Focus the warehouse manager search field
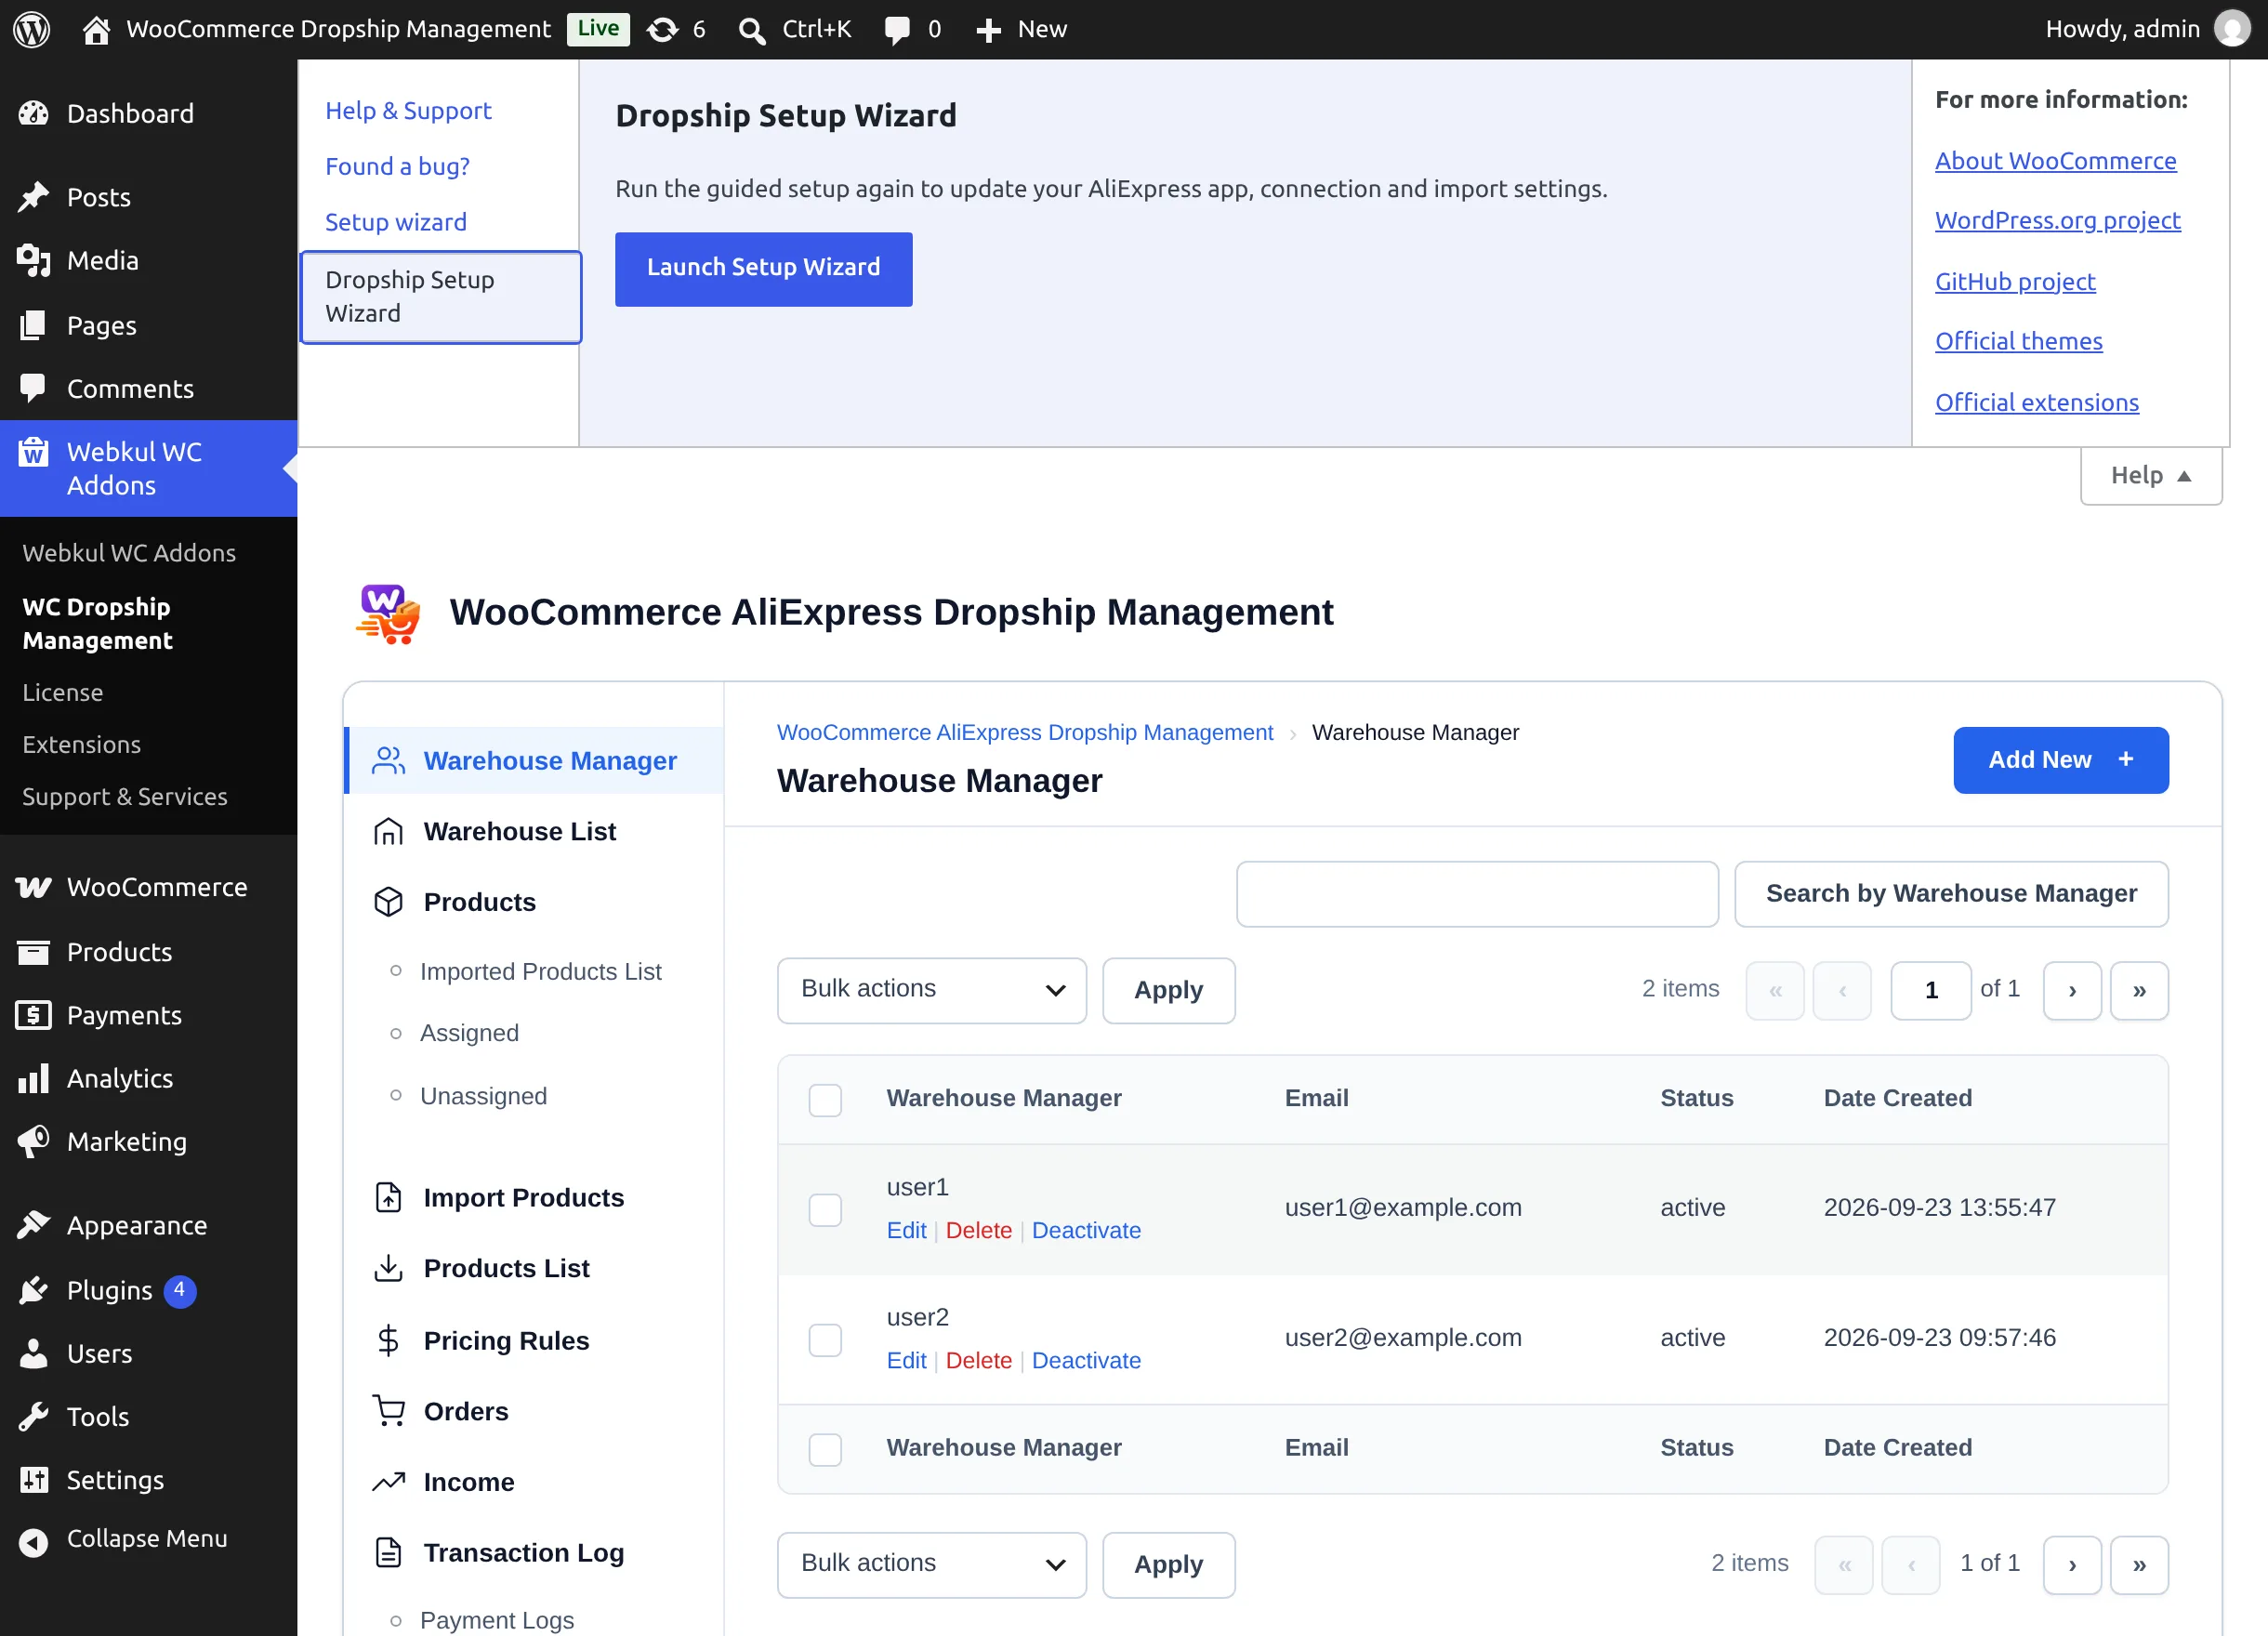This screenshot has height=1636, width=2268. tap(1477, 894)
